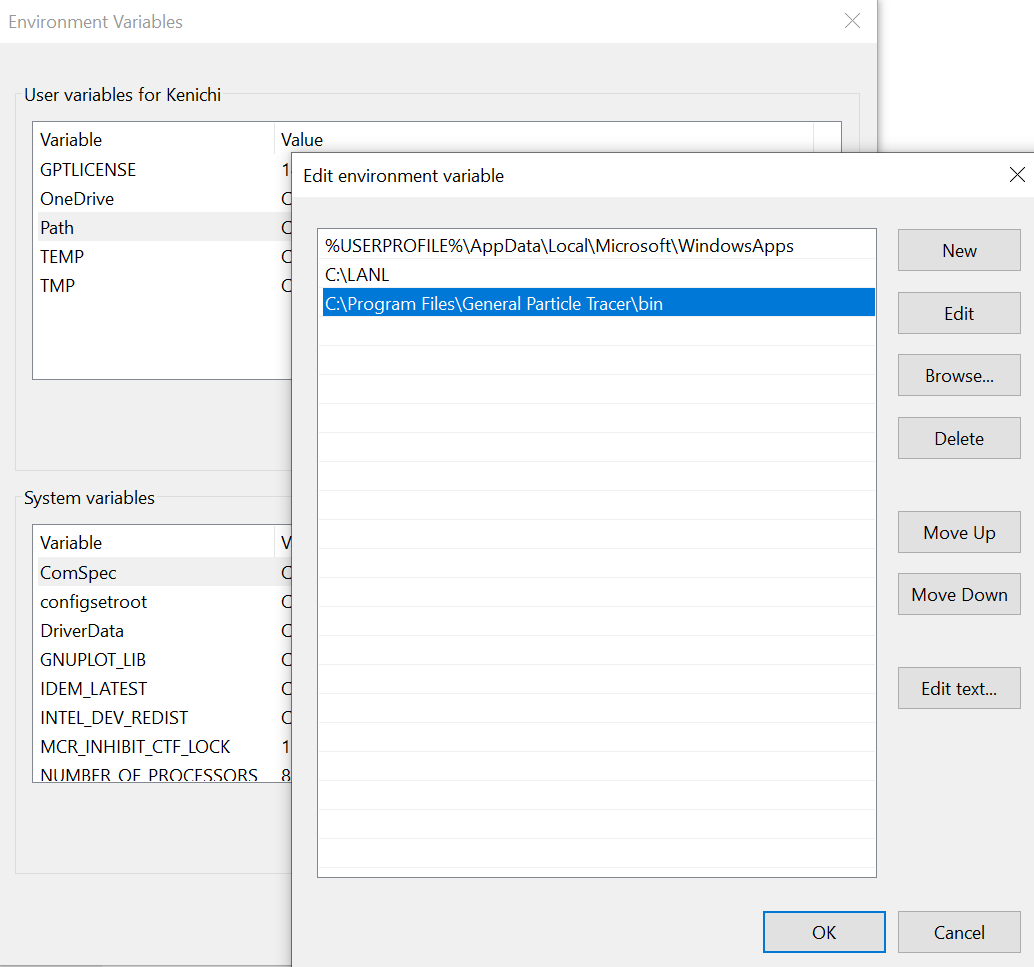Select the GNUPLOT_LIB system variable
1034x967 pixels.
pyautogui.click(x=93, y=660)
